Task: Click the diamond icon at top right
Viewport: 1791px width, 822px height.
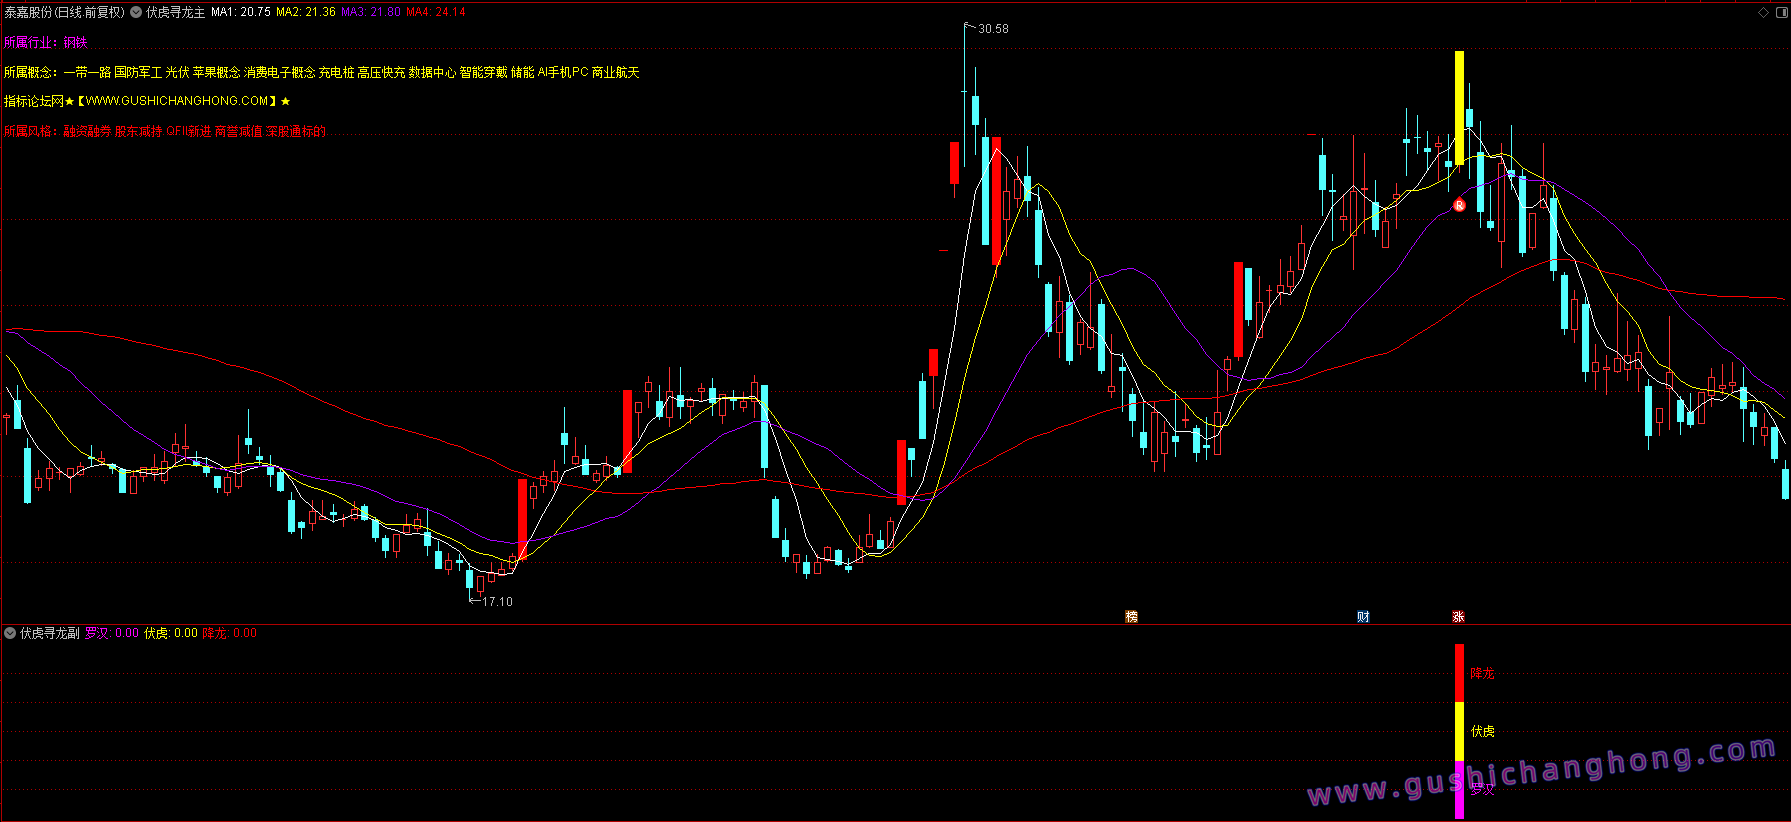Action: click(x=1763, y=12)
